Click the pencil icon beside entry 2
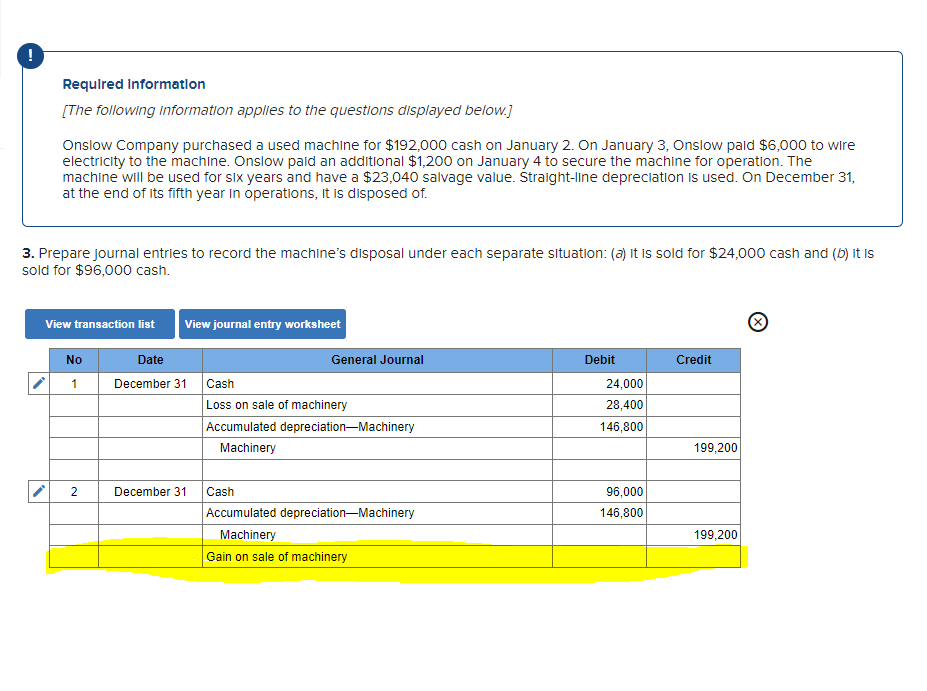Image resolution: width=927 pixels, height=691 pixels. (37, 491)
